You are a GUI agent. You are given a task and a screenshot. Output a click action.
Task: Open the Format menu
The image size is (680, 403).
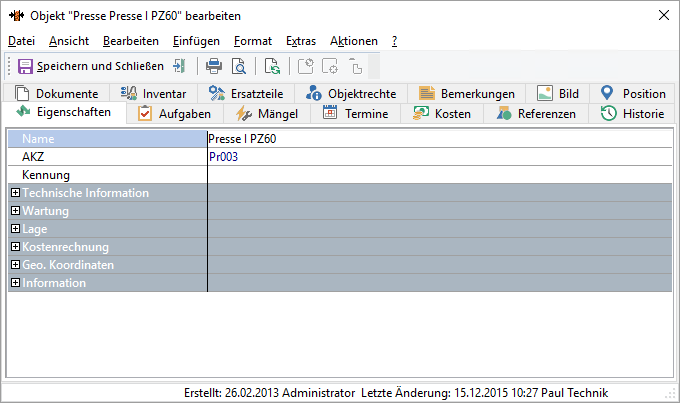253,41
